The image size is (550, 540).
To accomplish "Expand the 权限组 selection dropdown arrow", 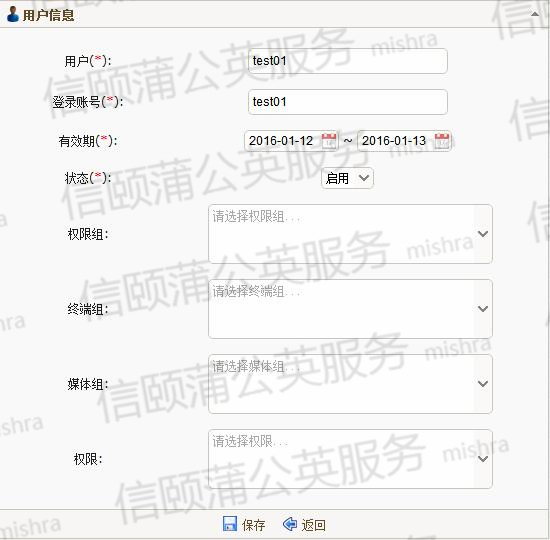I will (483, 234).
